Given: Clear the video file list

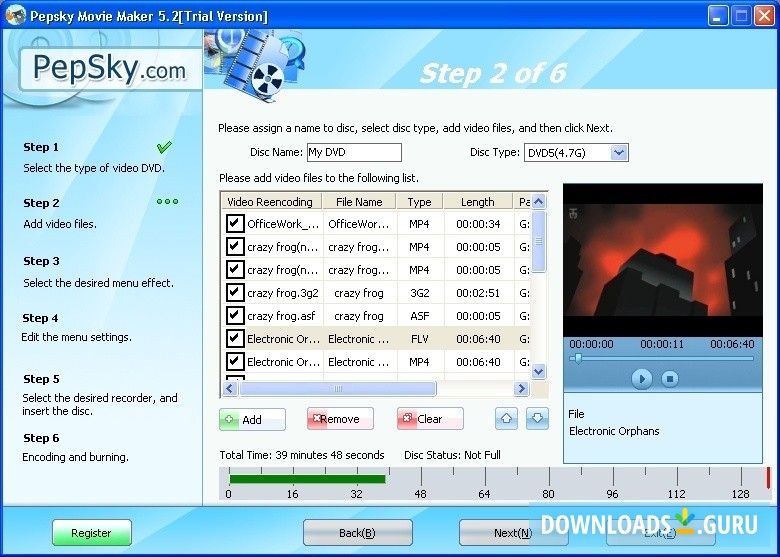Looking at the screenshot, I should tap(430, 419).
